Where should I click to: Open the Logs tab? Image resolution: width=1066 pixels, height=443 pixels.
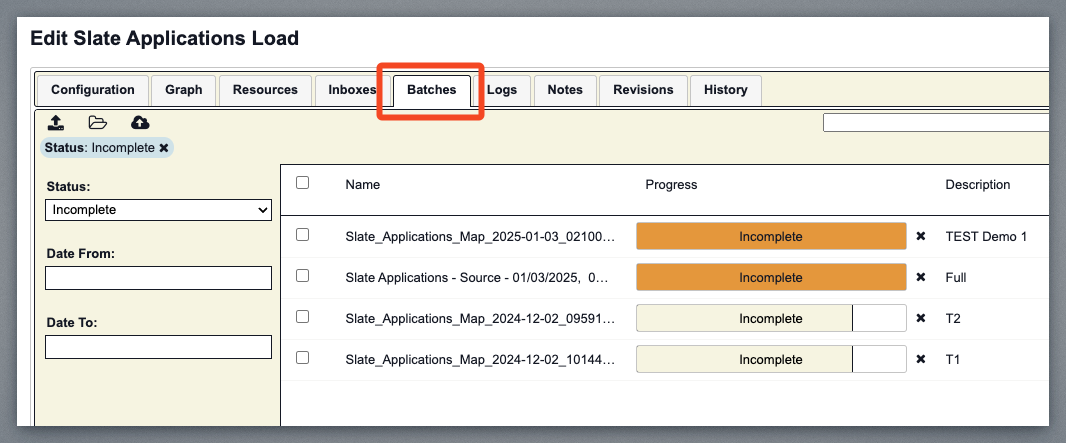(x=502, y=90)
